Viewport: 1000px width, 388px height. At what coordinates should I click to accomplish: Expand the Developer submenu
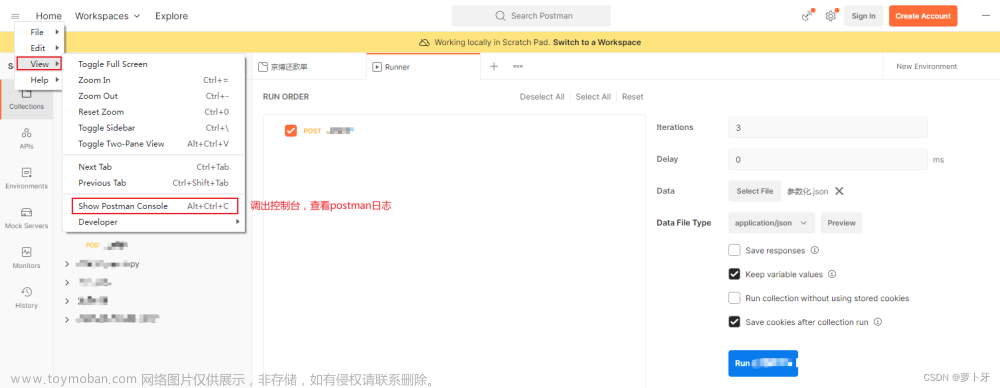[x=154, y=222]
